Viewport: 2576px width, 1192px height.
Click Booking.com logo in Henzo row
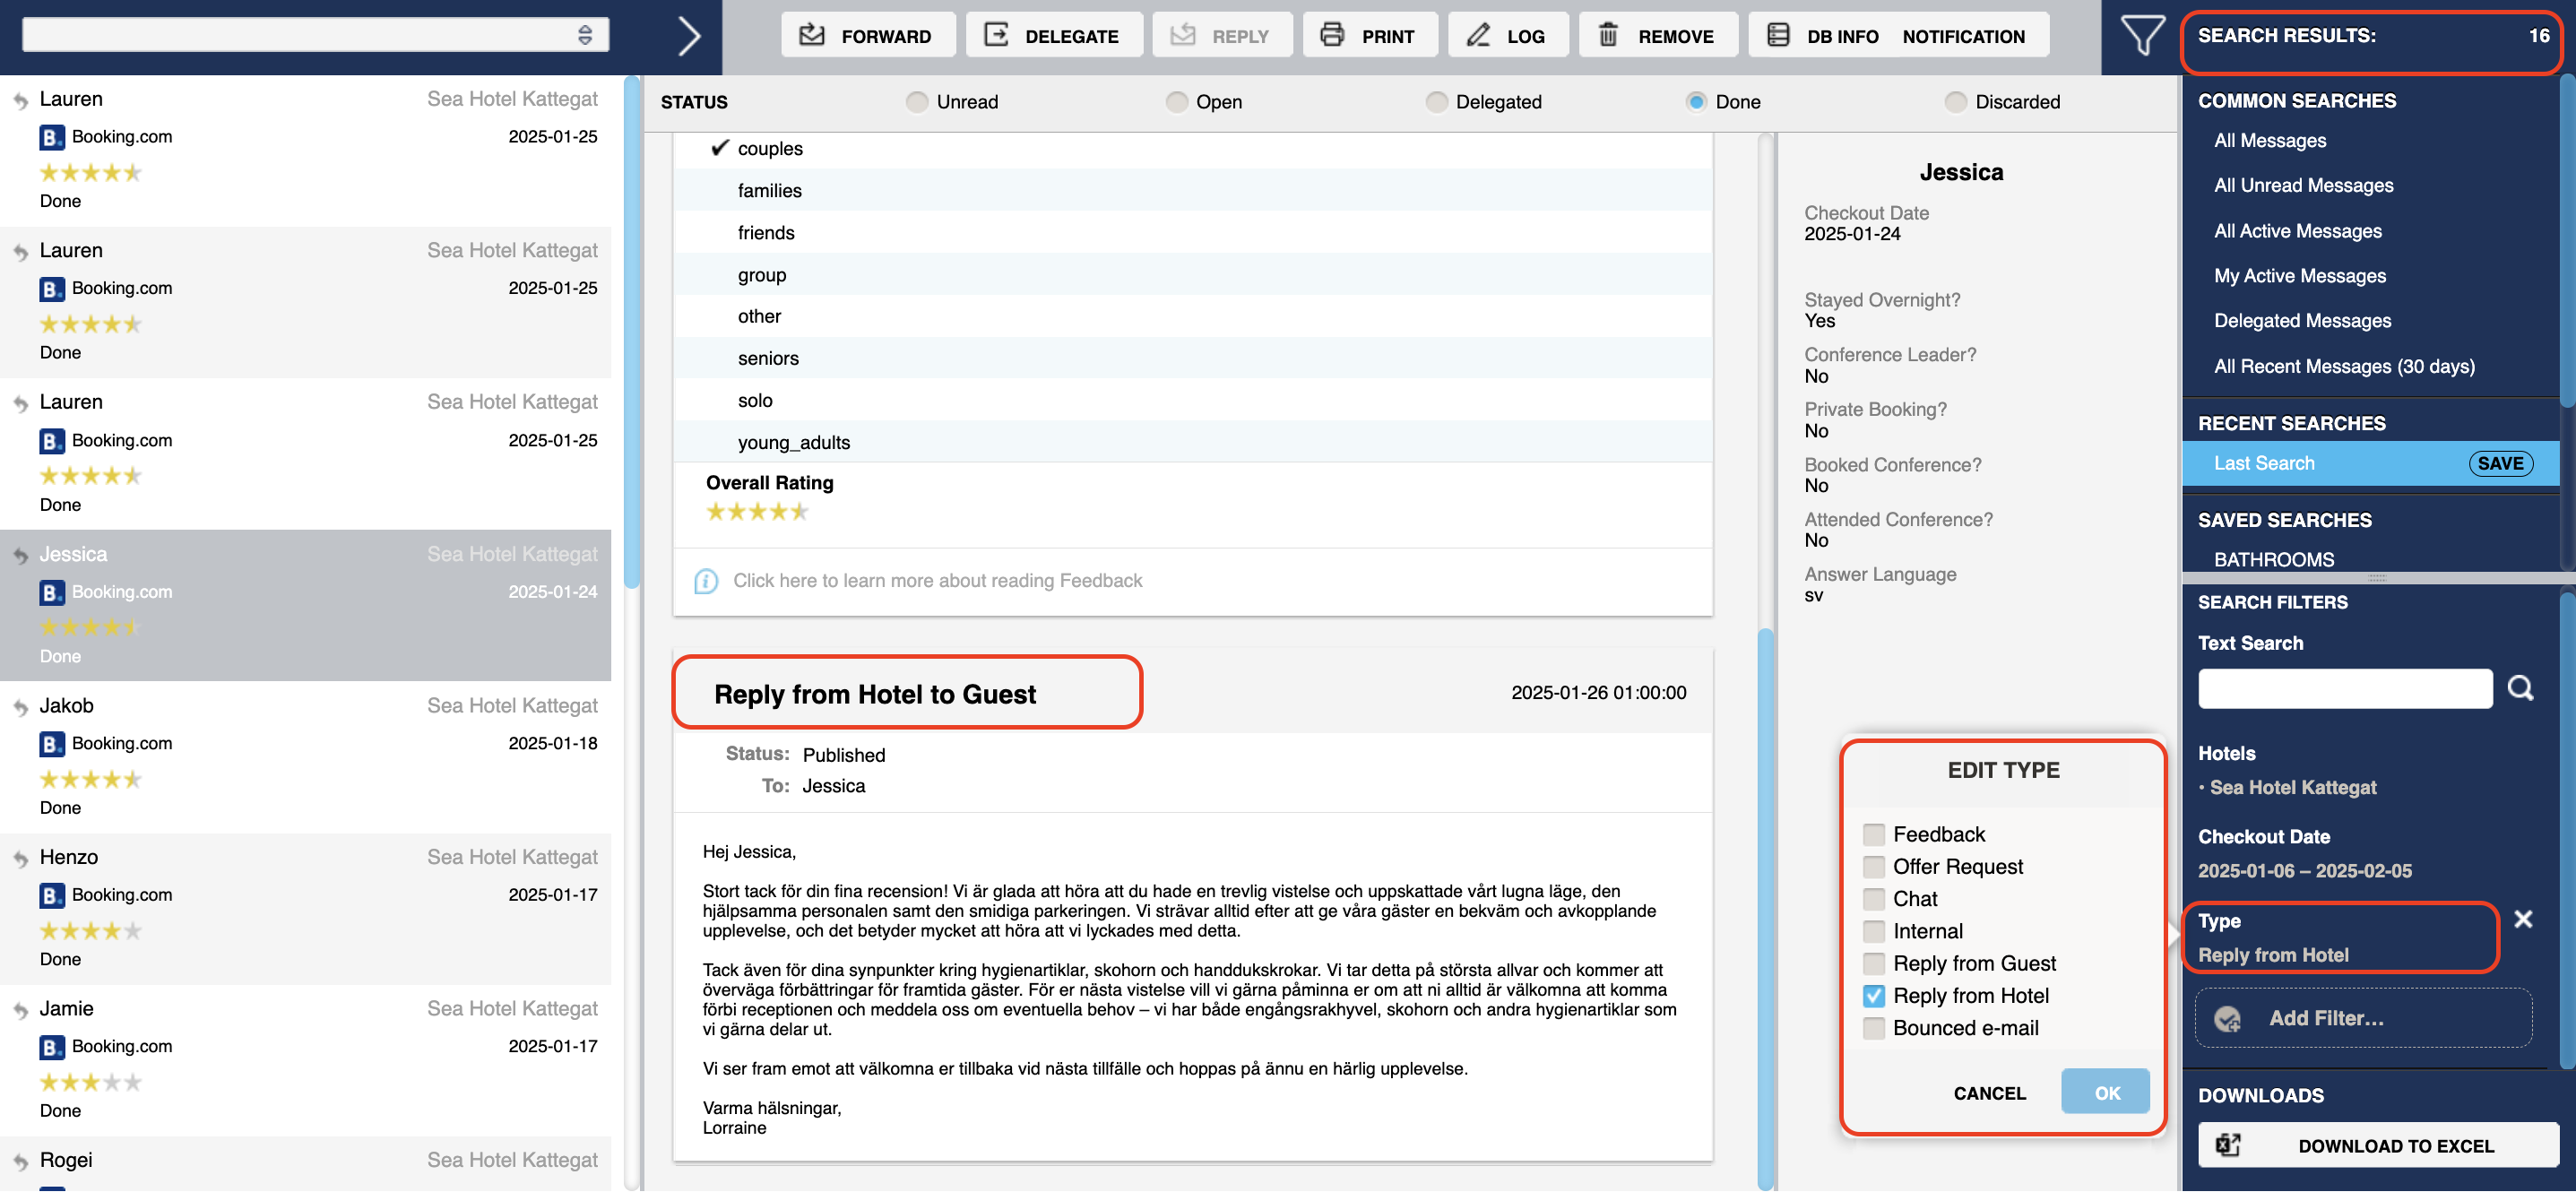pyautogui.click(x=52, y=896)
